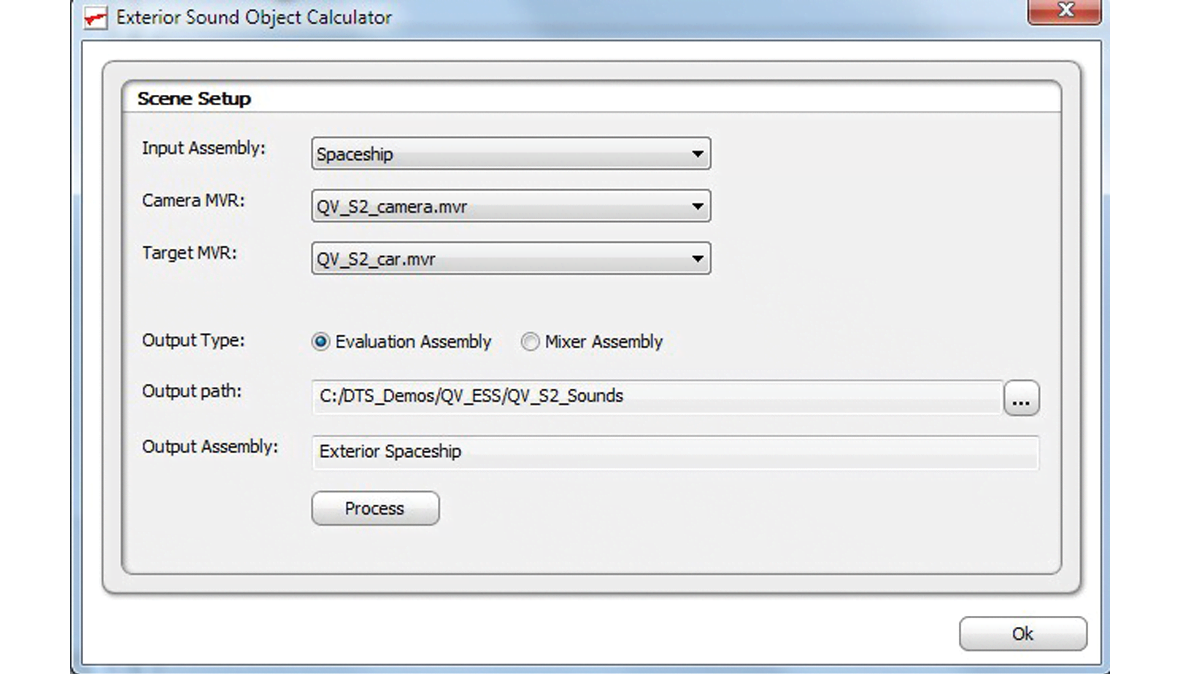
Task: Click the Target MVR label
Action: pos(188,253)
